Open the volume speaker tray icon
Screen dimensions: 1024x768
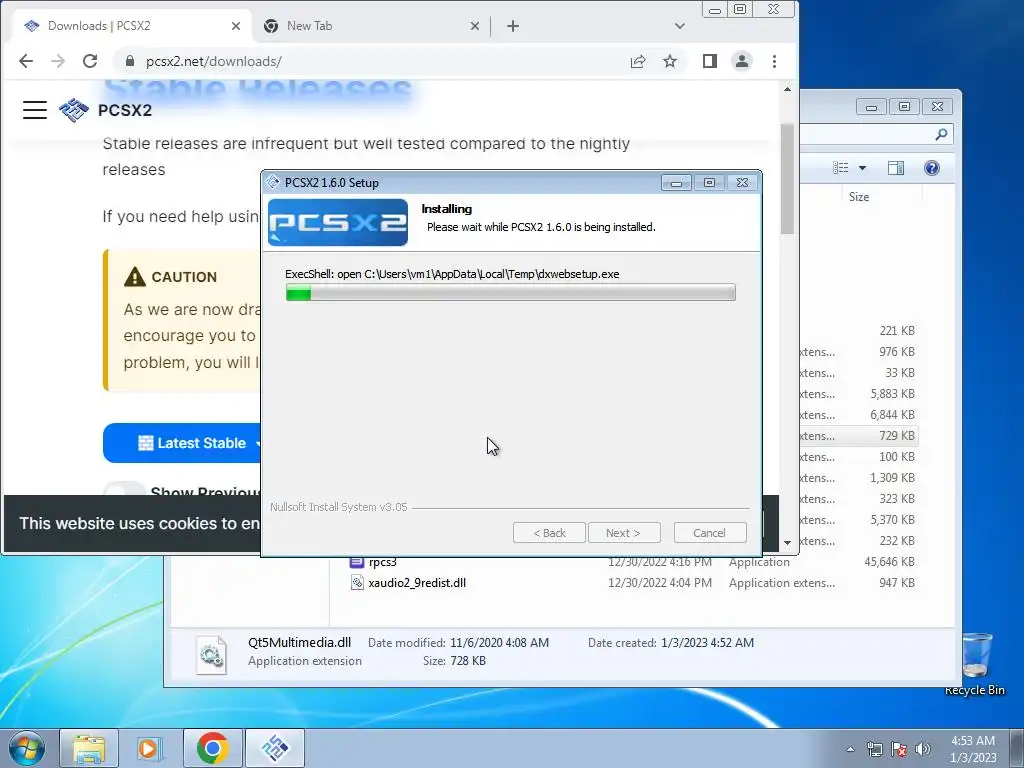pyautogui.click(x=922, y=749)
